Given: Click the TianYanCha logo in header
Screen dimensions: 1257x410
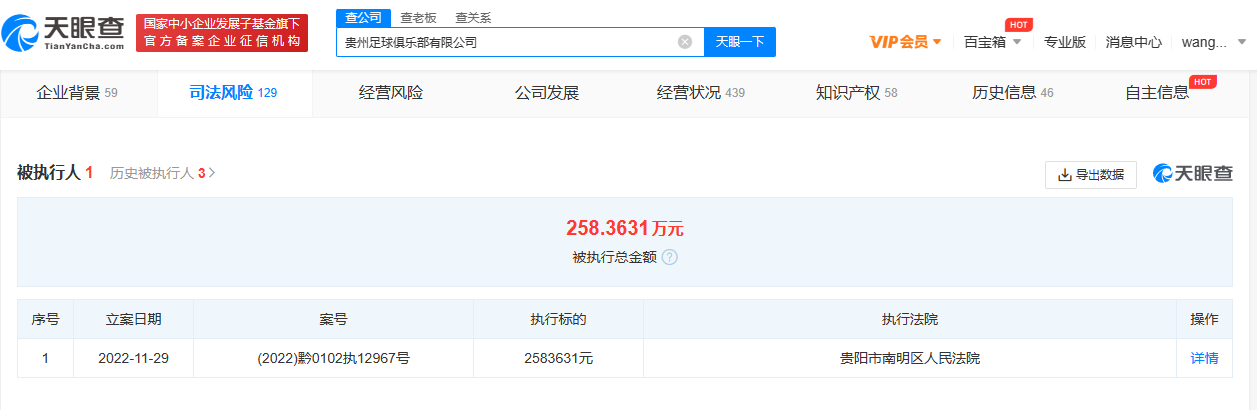Looking at the screenshot, I should click(x=64, y=33).
